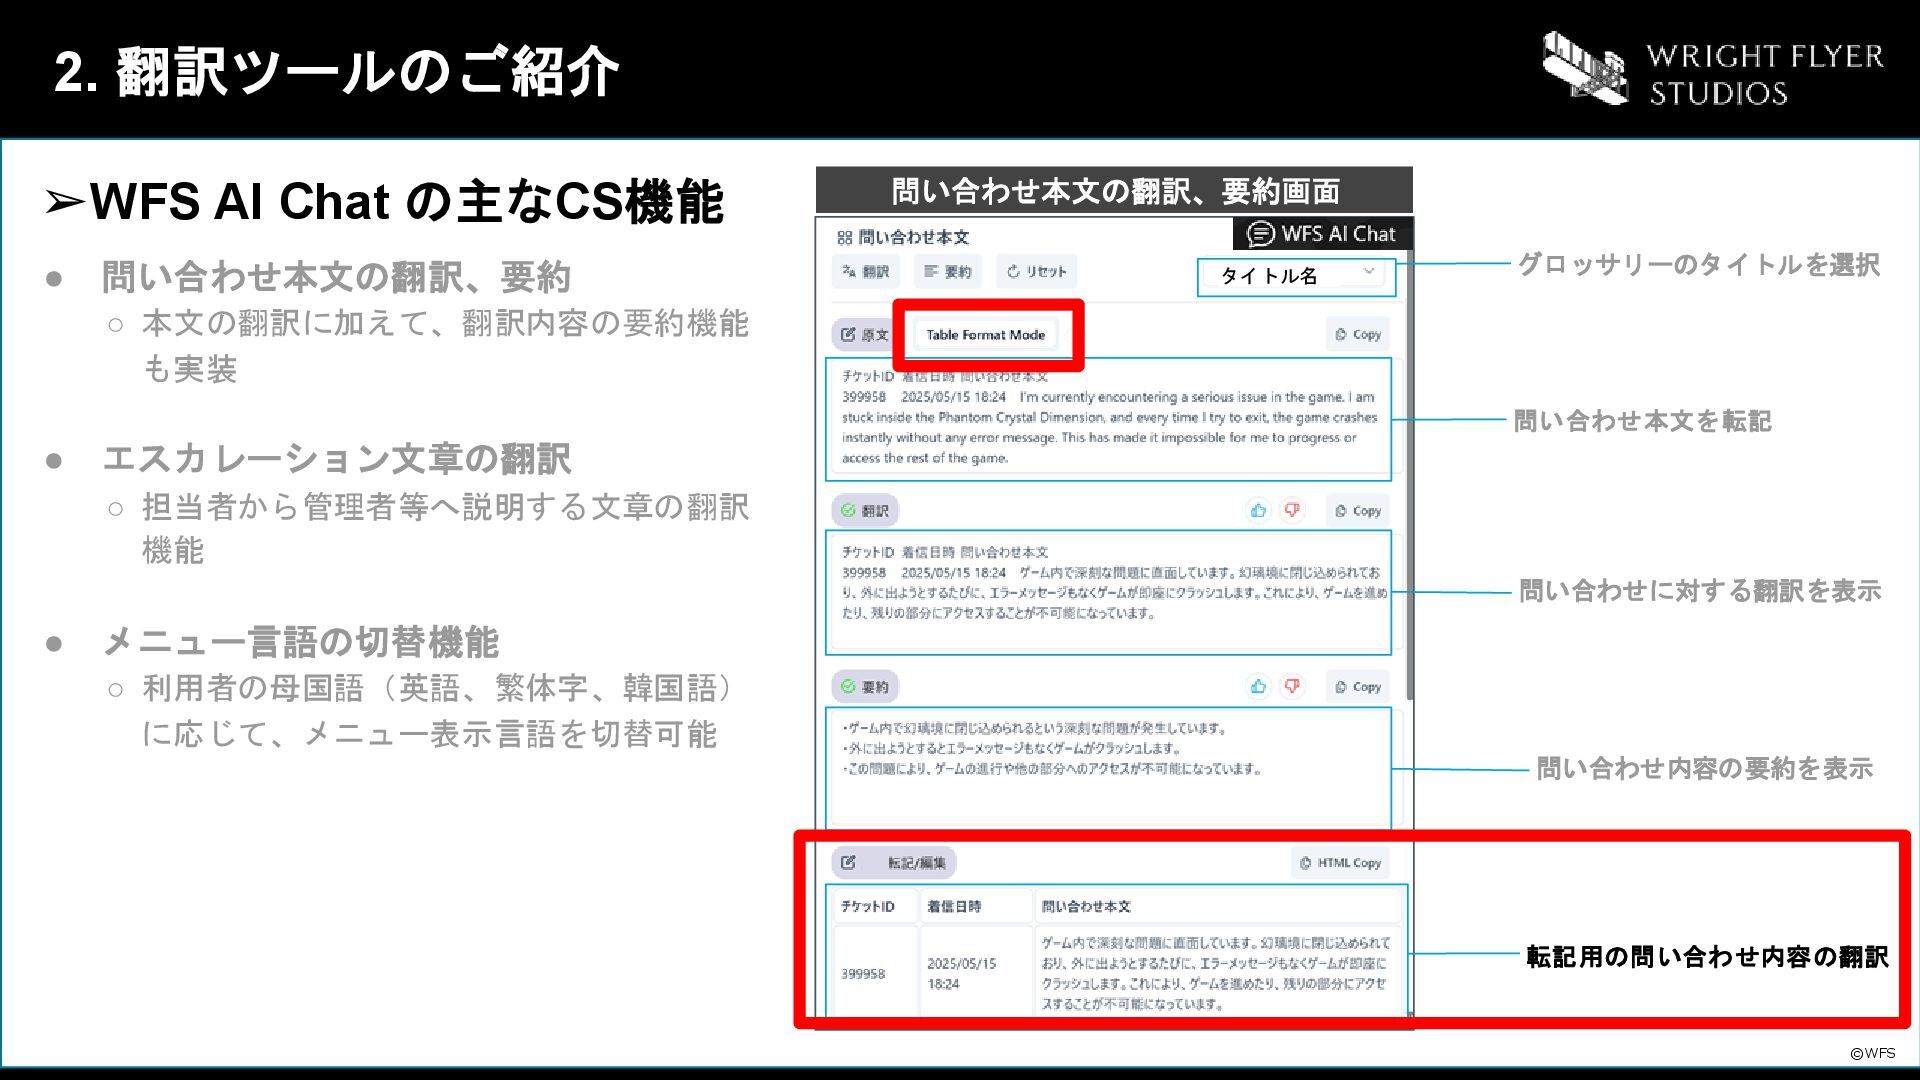1920x1080 pixels.
Task: Click the WFS AI Chat speech-bubble icon
Action: point(1260,234)
